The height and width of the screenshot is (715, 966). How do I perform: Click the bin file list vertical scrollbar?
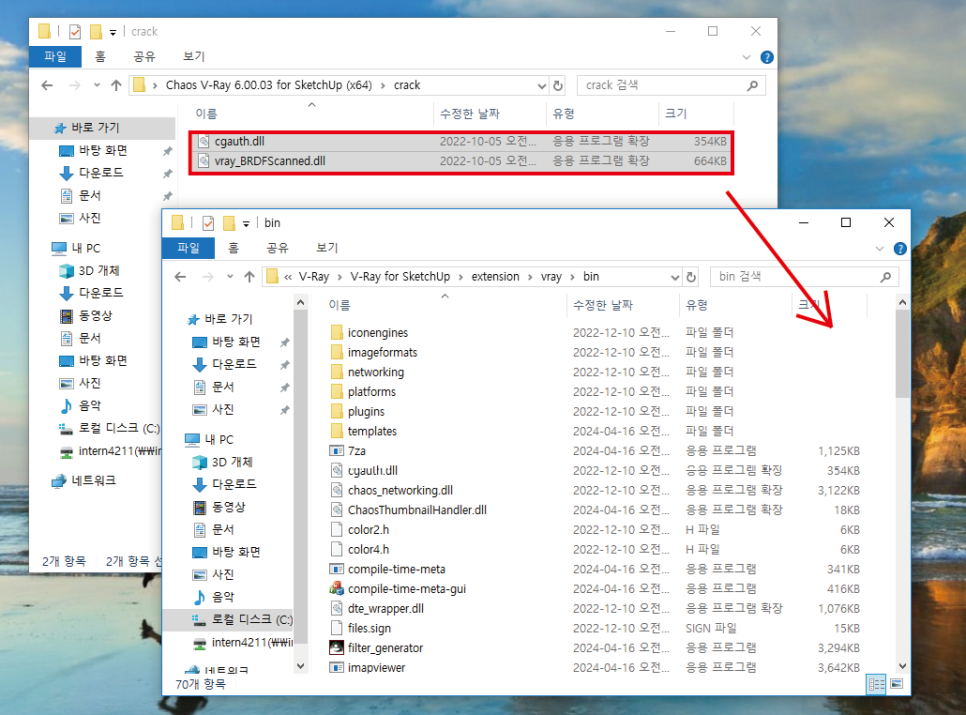[903, 354]
